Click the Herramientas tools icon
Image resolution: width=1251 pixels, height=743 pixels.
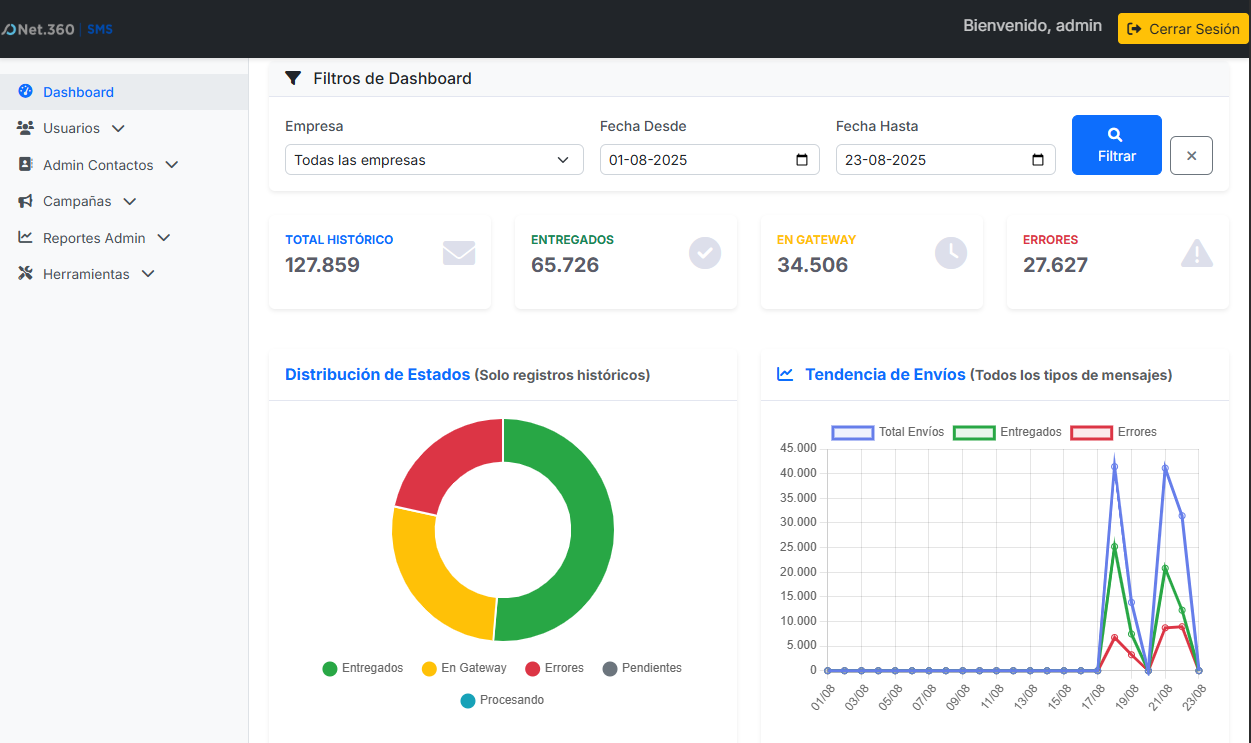[26, 274]
